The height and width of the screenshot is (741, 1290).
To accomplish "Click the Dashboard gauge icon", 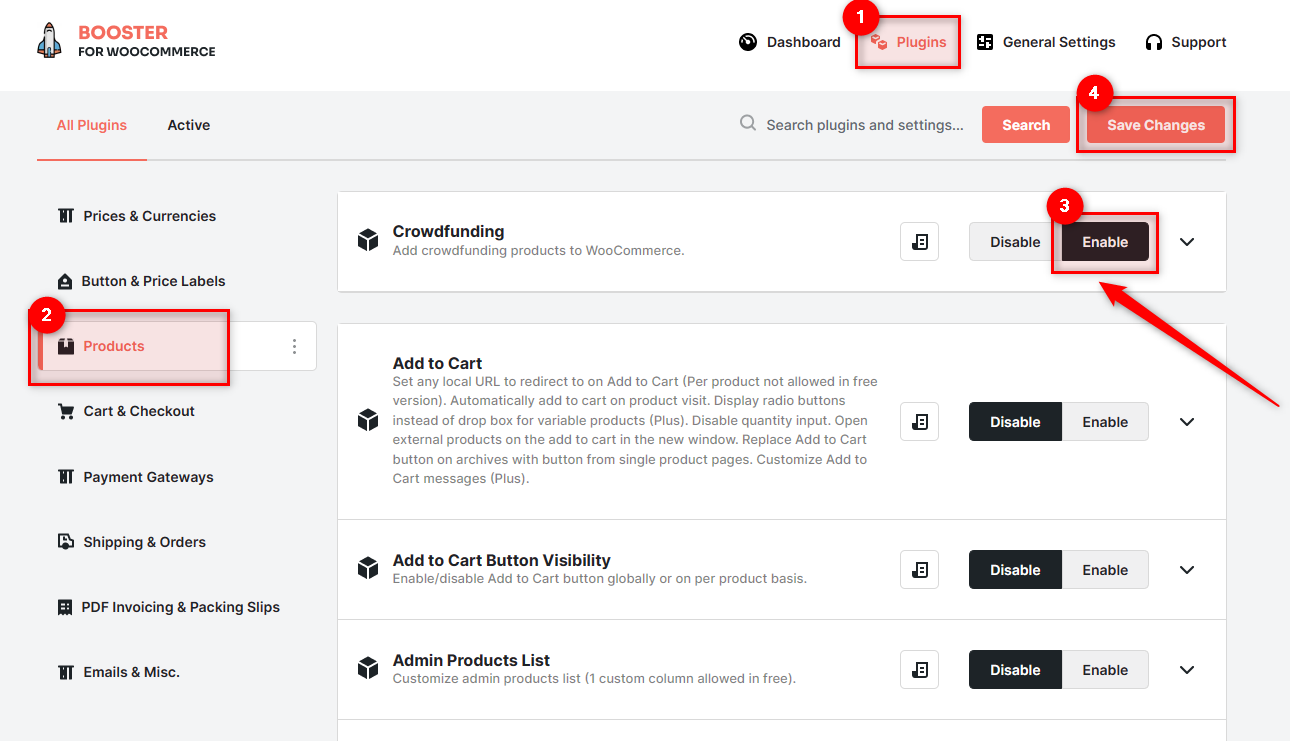I will 748,42.
